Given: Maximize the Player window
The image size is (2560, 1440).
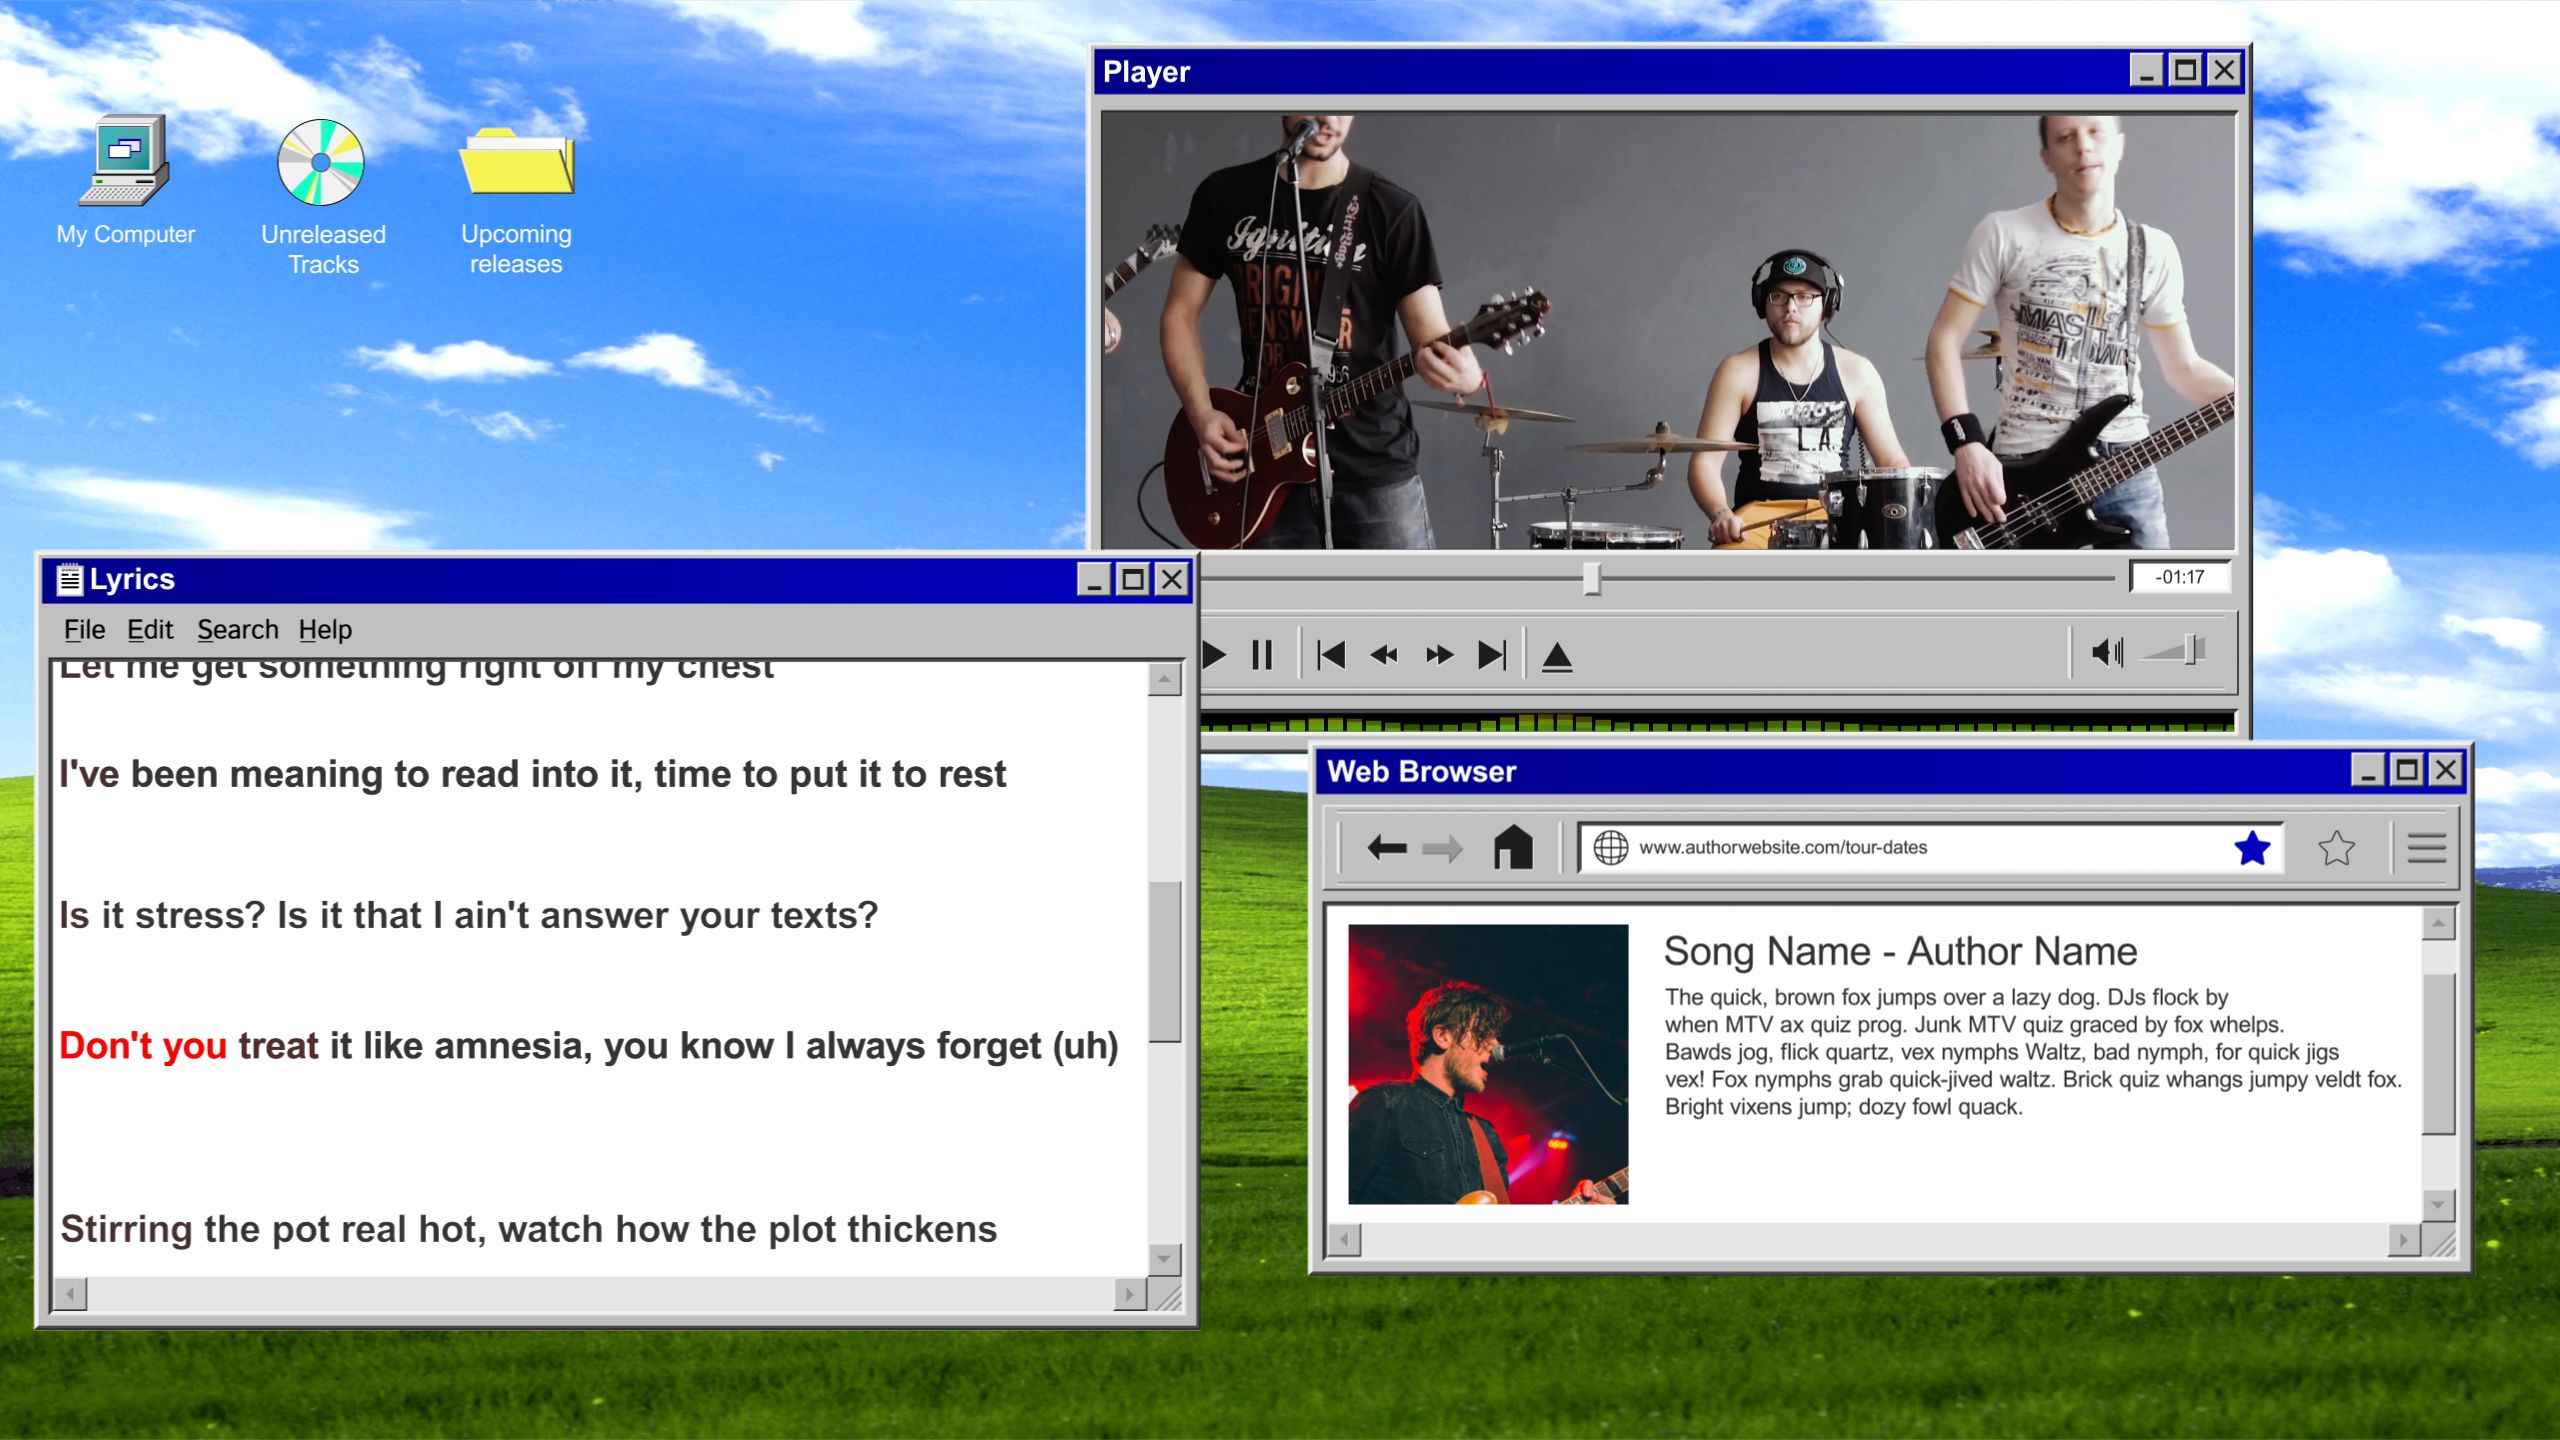Looking at the screenshot, I should coord(2185,71).
